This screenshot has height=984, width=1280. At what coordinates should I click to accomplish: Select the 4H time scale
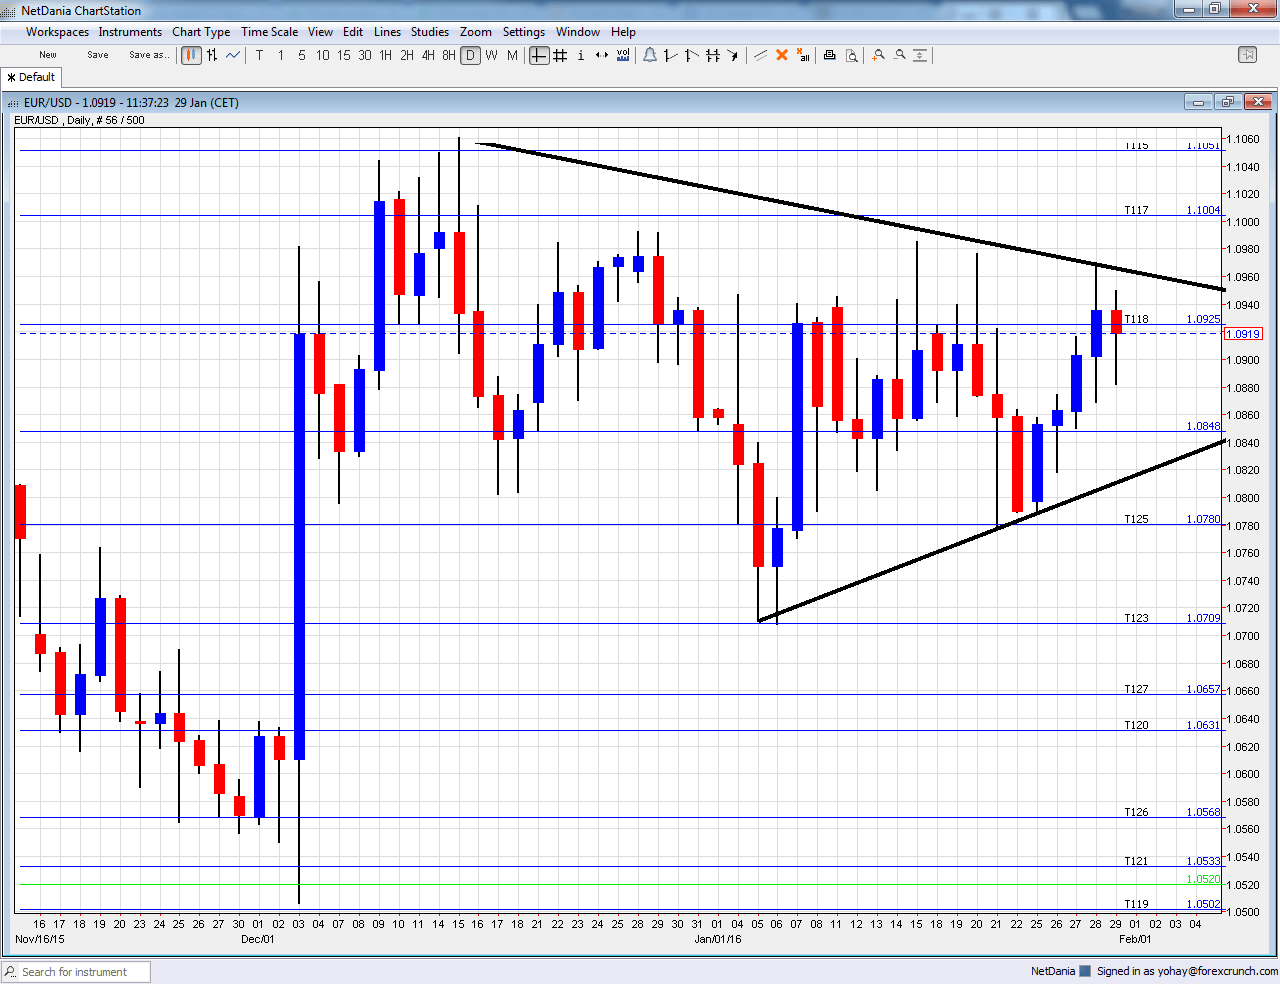point(427,55)
